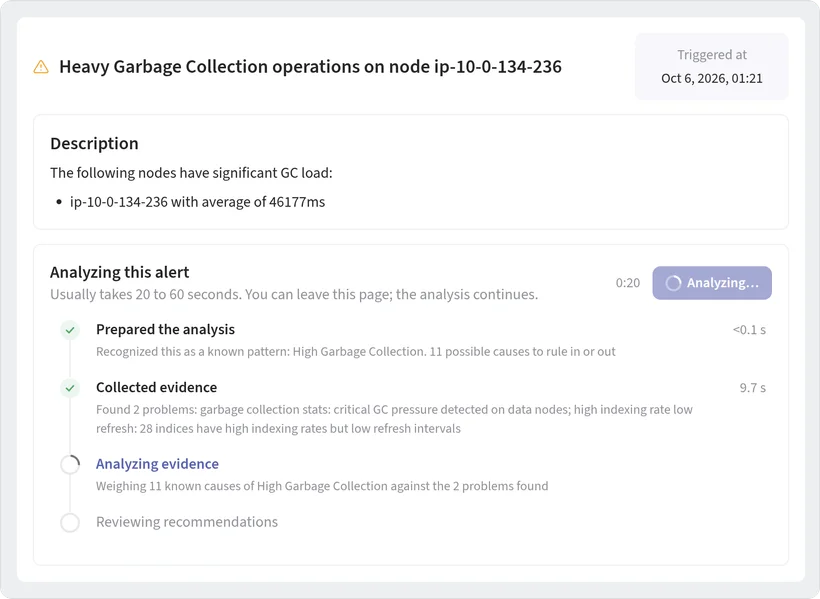Click the Analyzing... button
820x599 pixels.
pos(712,283)
